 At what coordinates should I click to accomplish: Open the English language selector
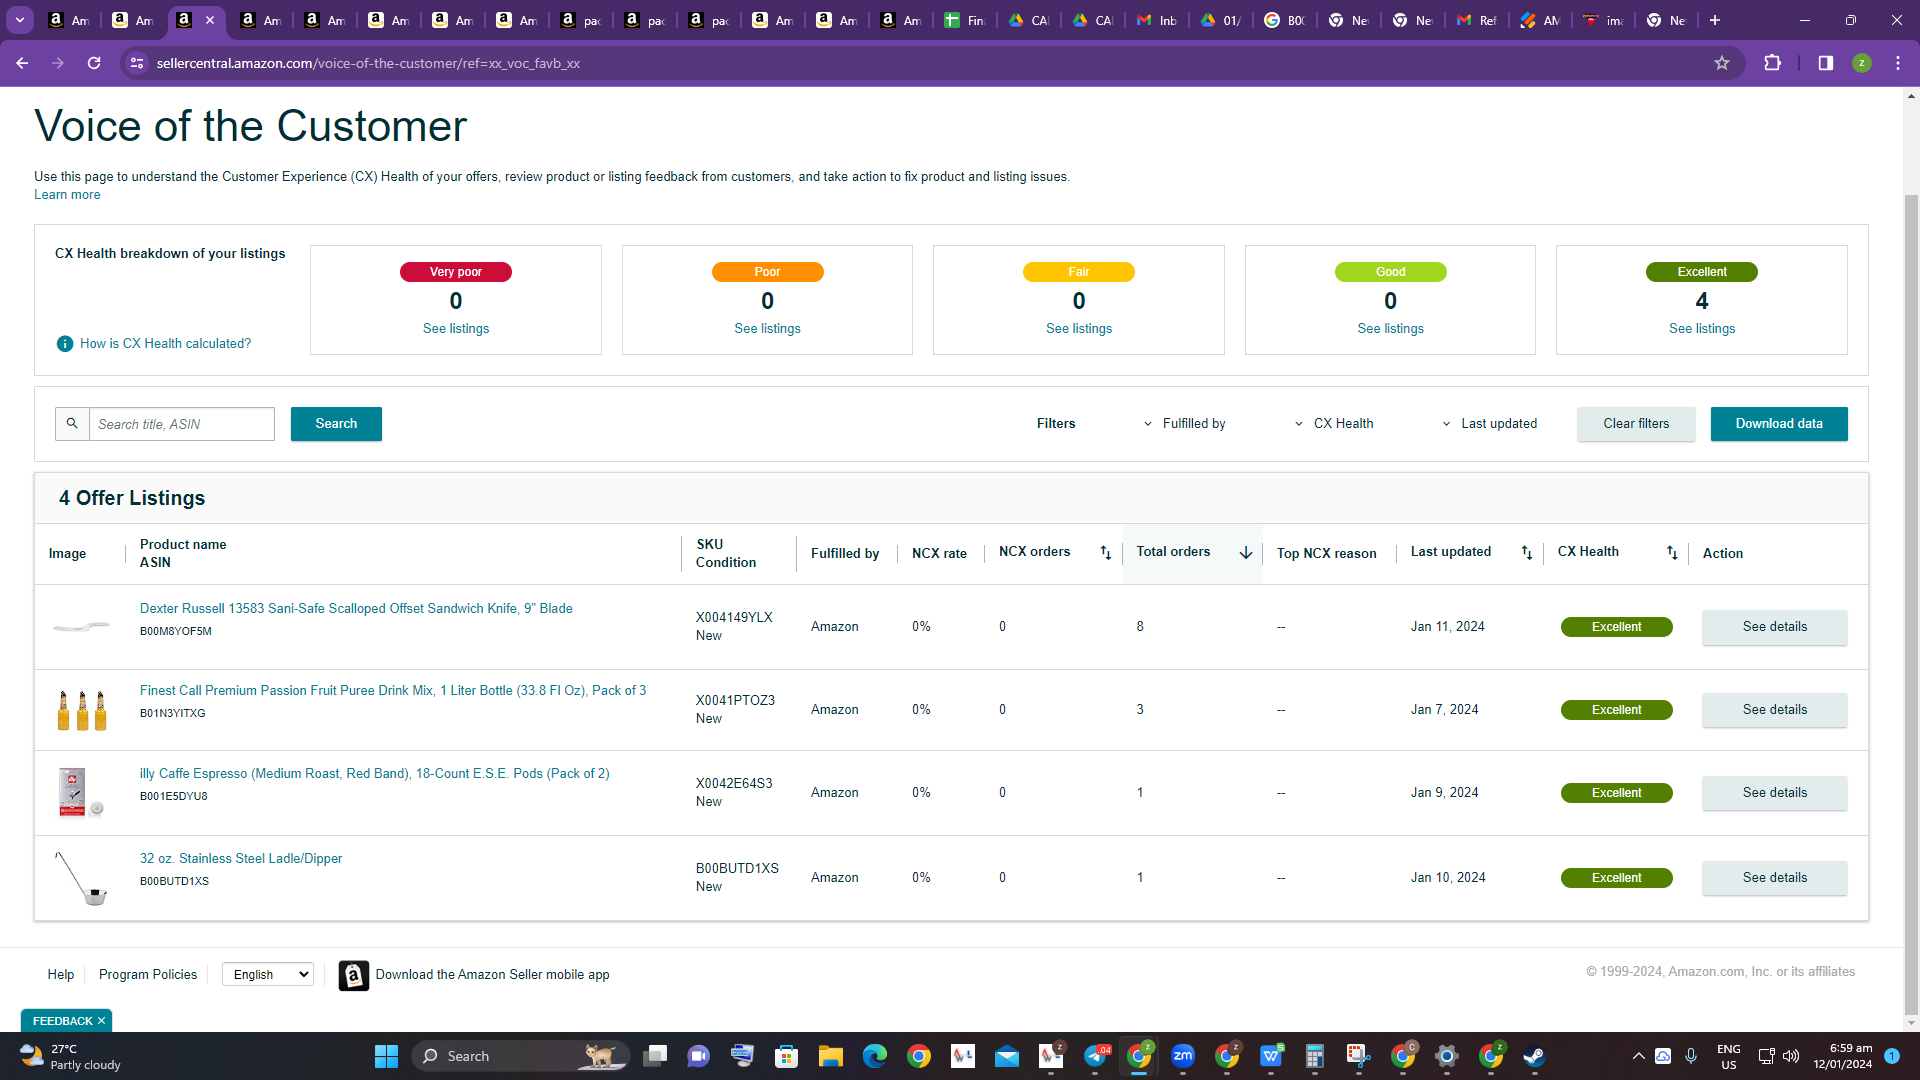click(x=268, y=974)
